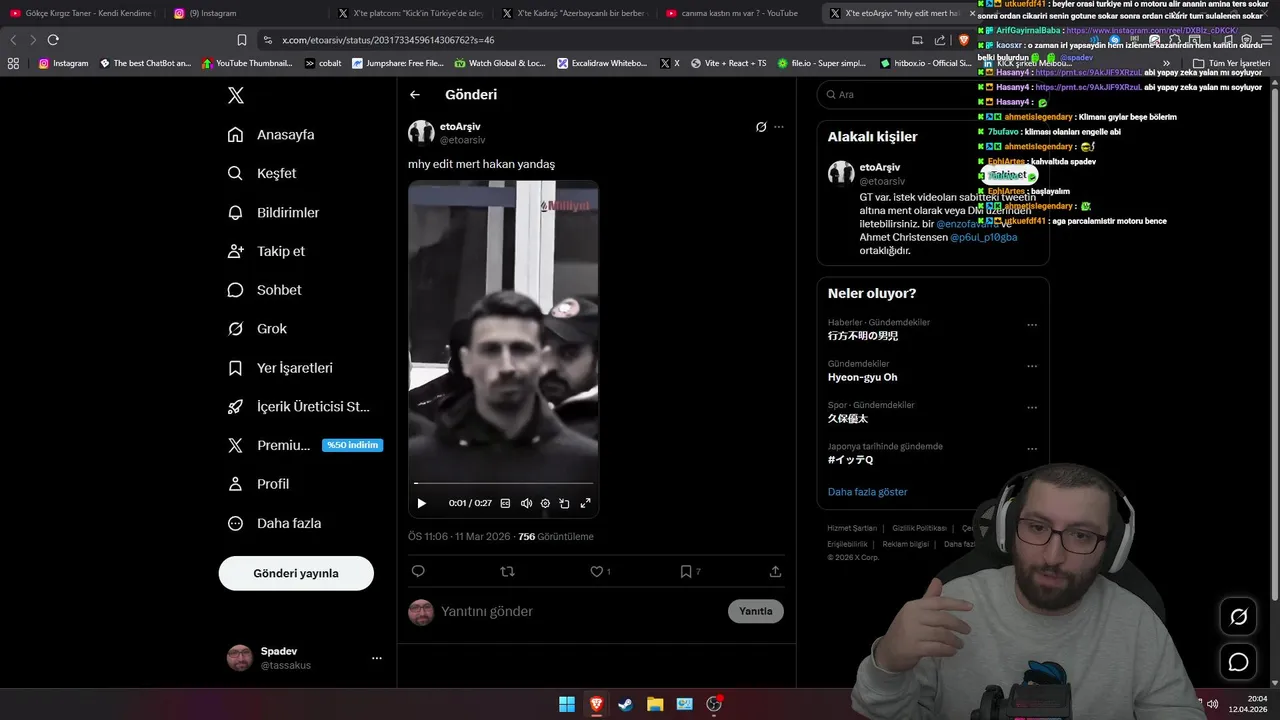The width and height of the screenshot is (1280, 720).
Task: Open Anasayfa (Home) in sidebar
Action: [x=272, y=135]
